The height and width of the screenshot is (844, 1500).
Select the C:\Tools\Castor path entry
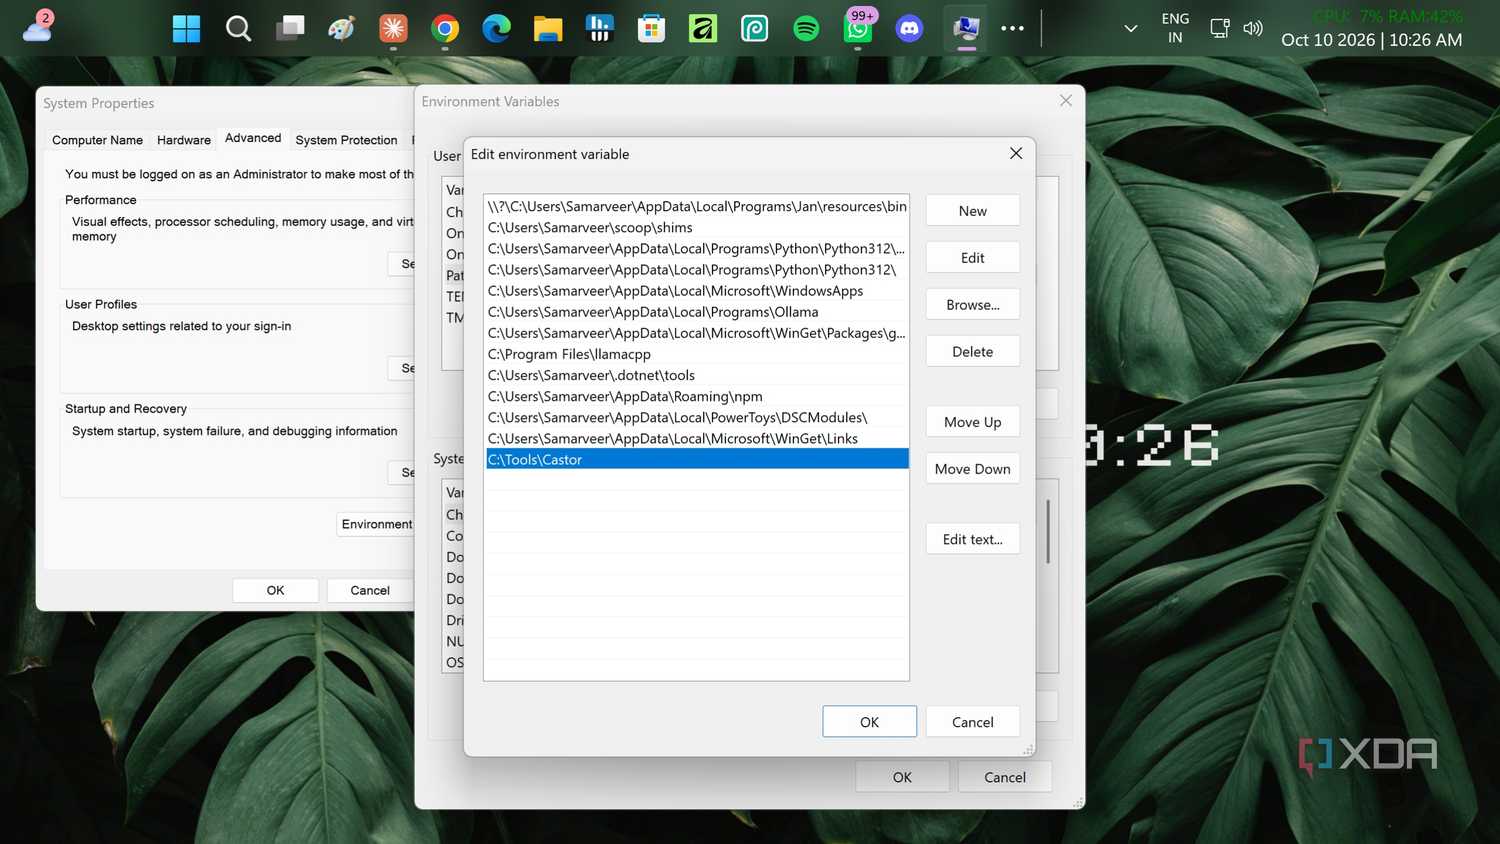(697, 460)
